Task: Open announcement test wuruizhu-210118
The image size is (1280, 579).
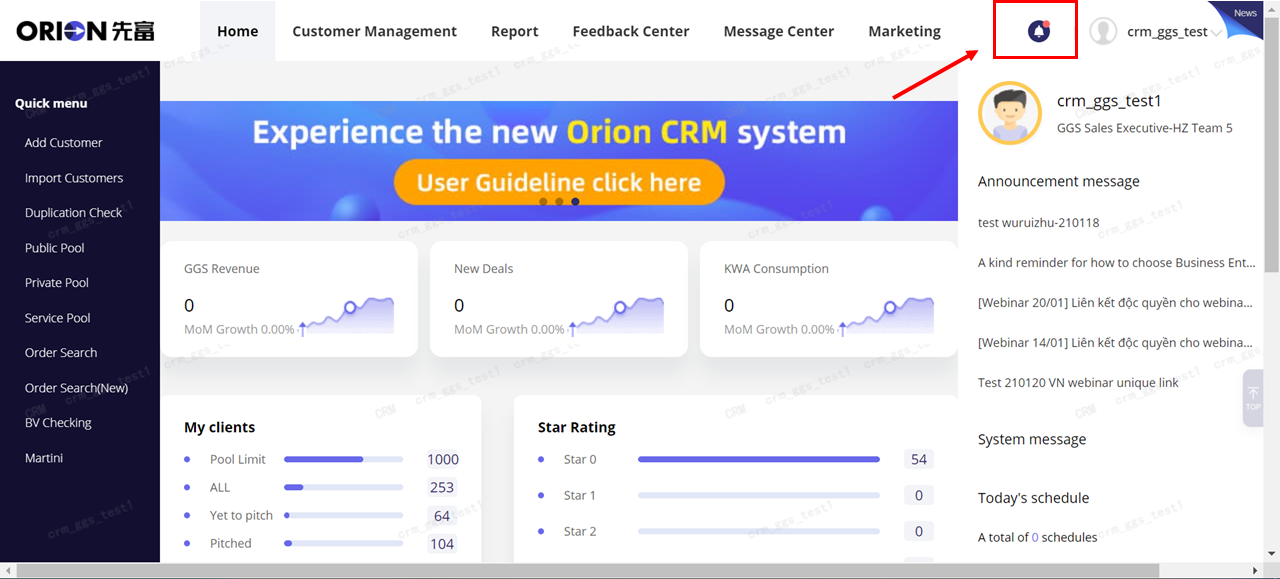Action: [1039, 223]
